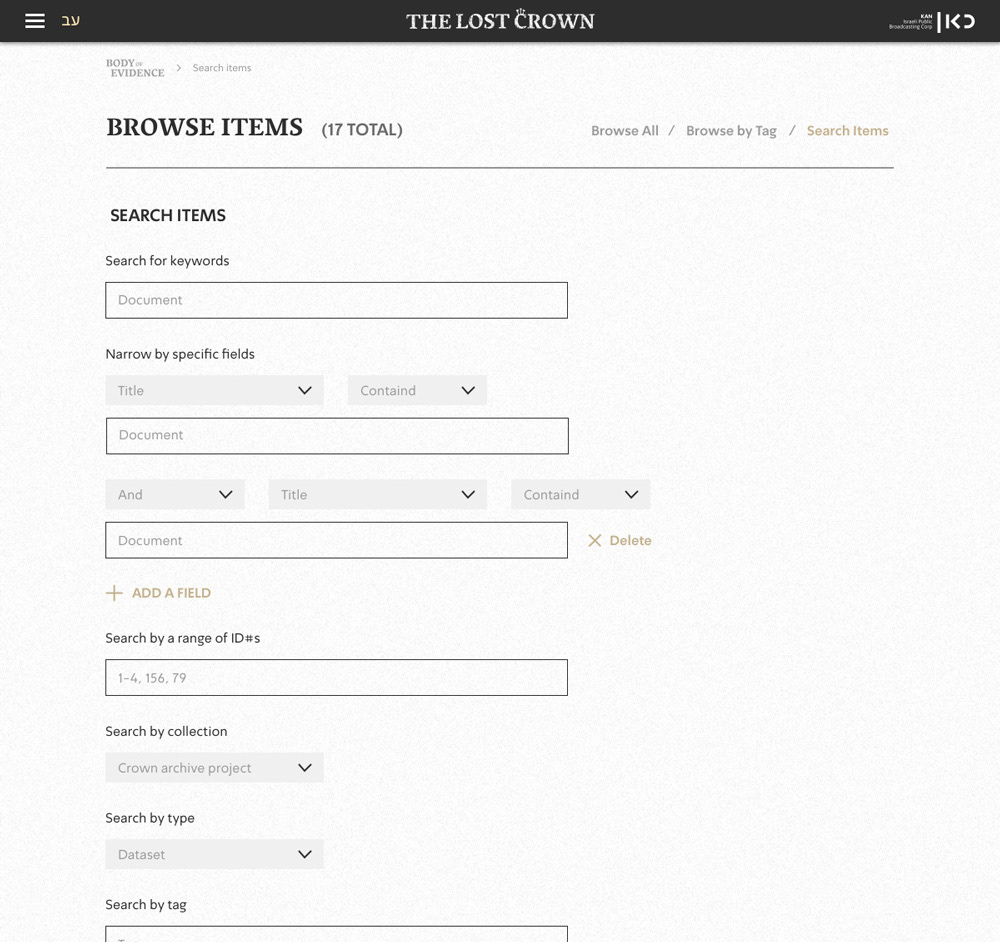Click the Search for keywords input

[336, 300]
